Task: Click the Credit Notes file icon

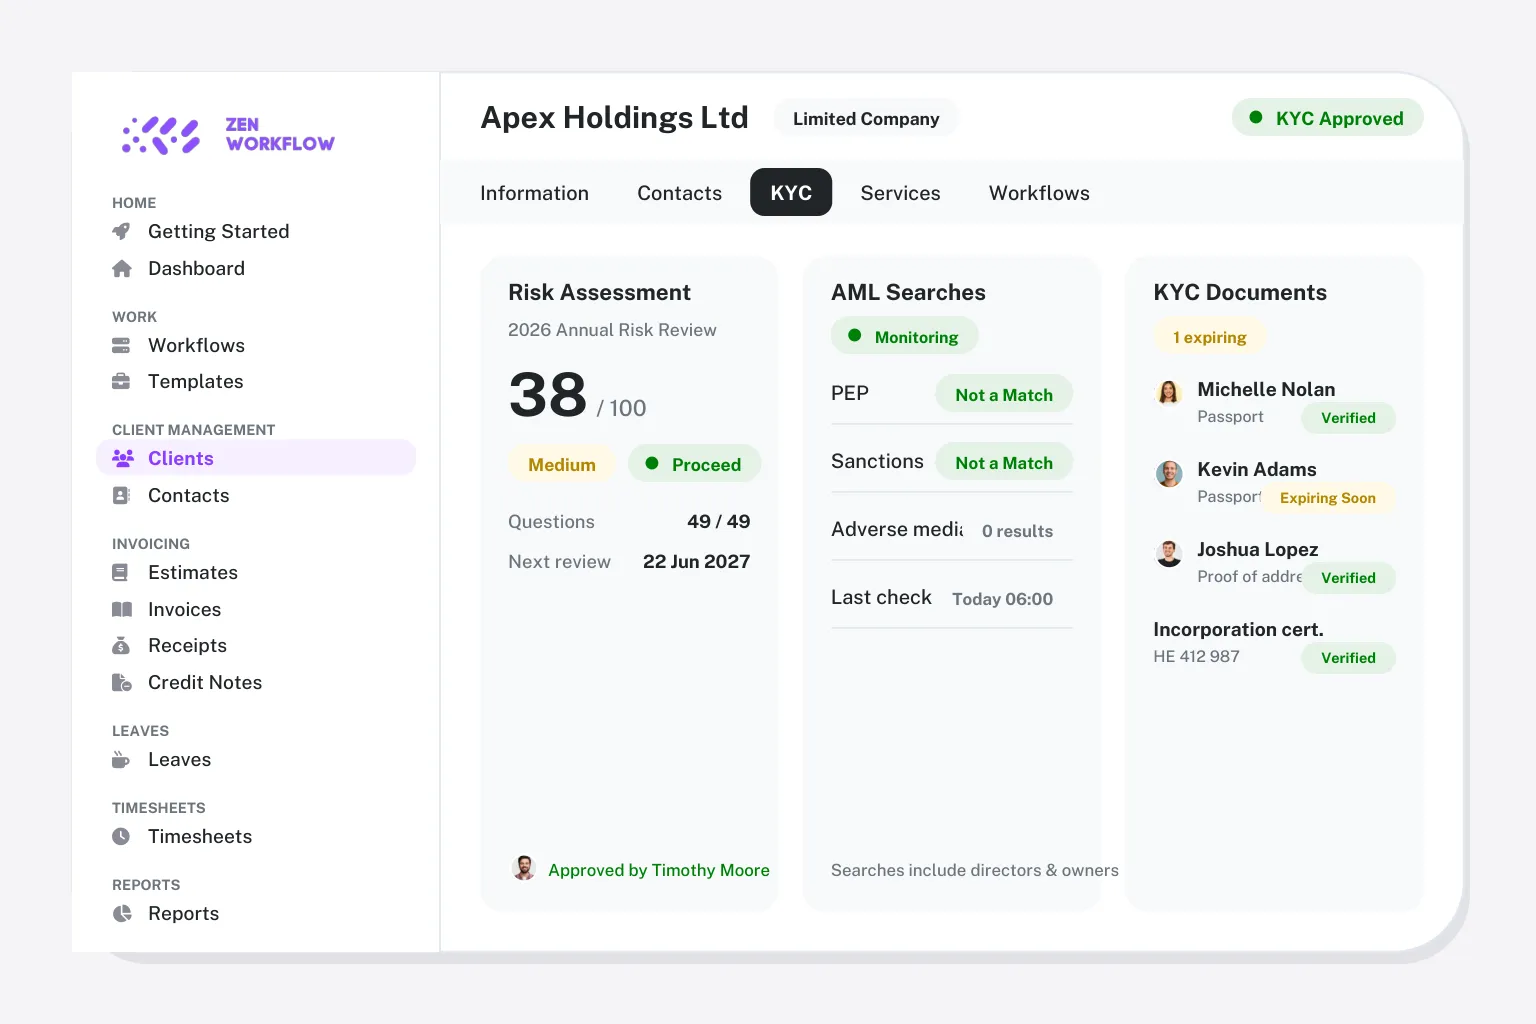Action: pyautogui.click(x=122, y=683)
